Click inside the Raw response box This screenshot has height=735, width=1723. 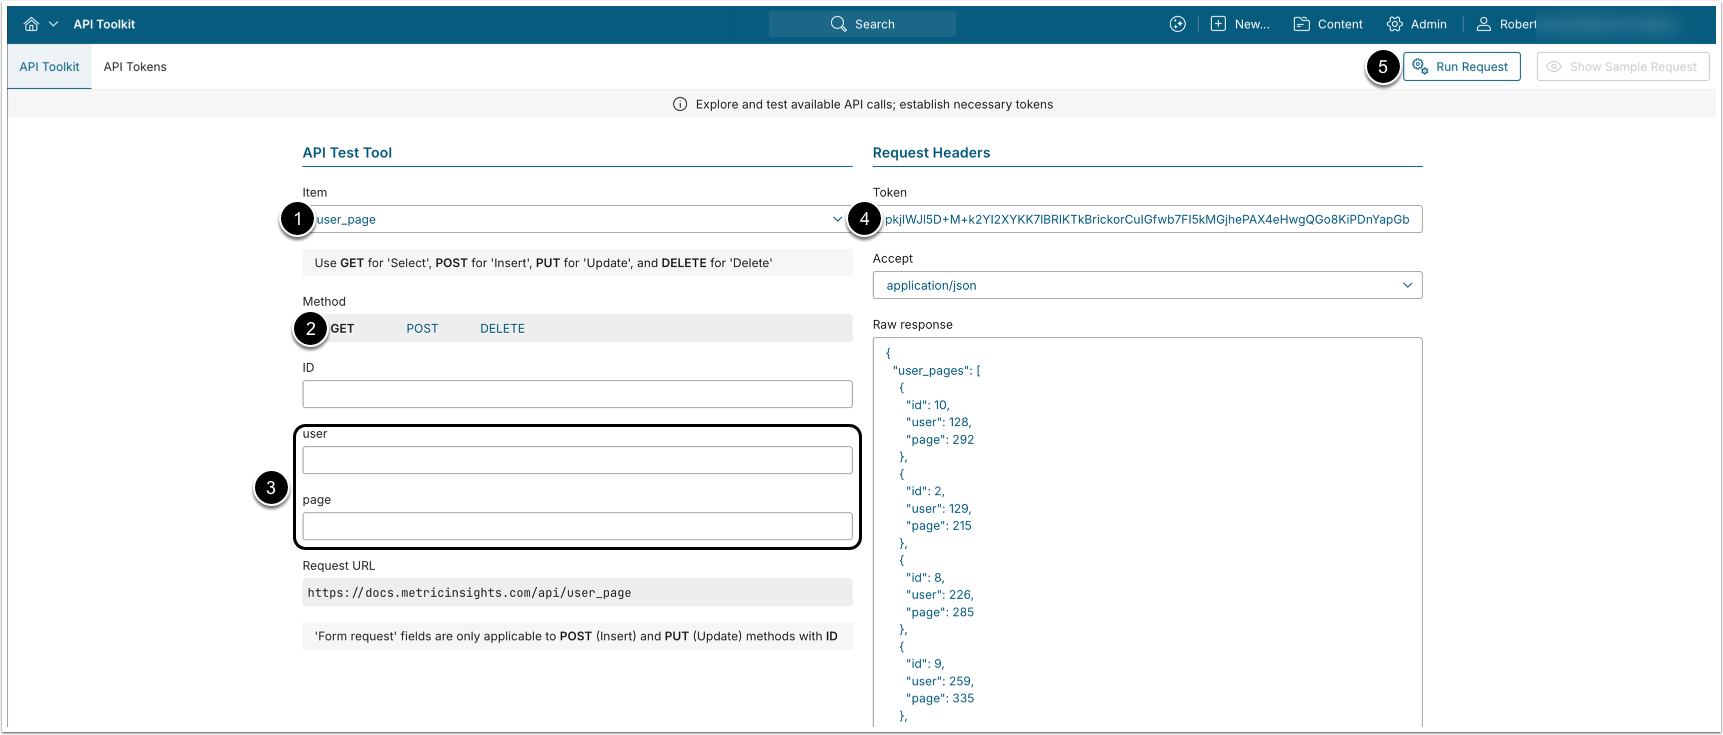click(1147, 532)
